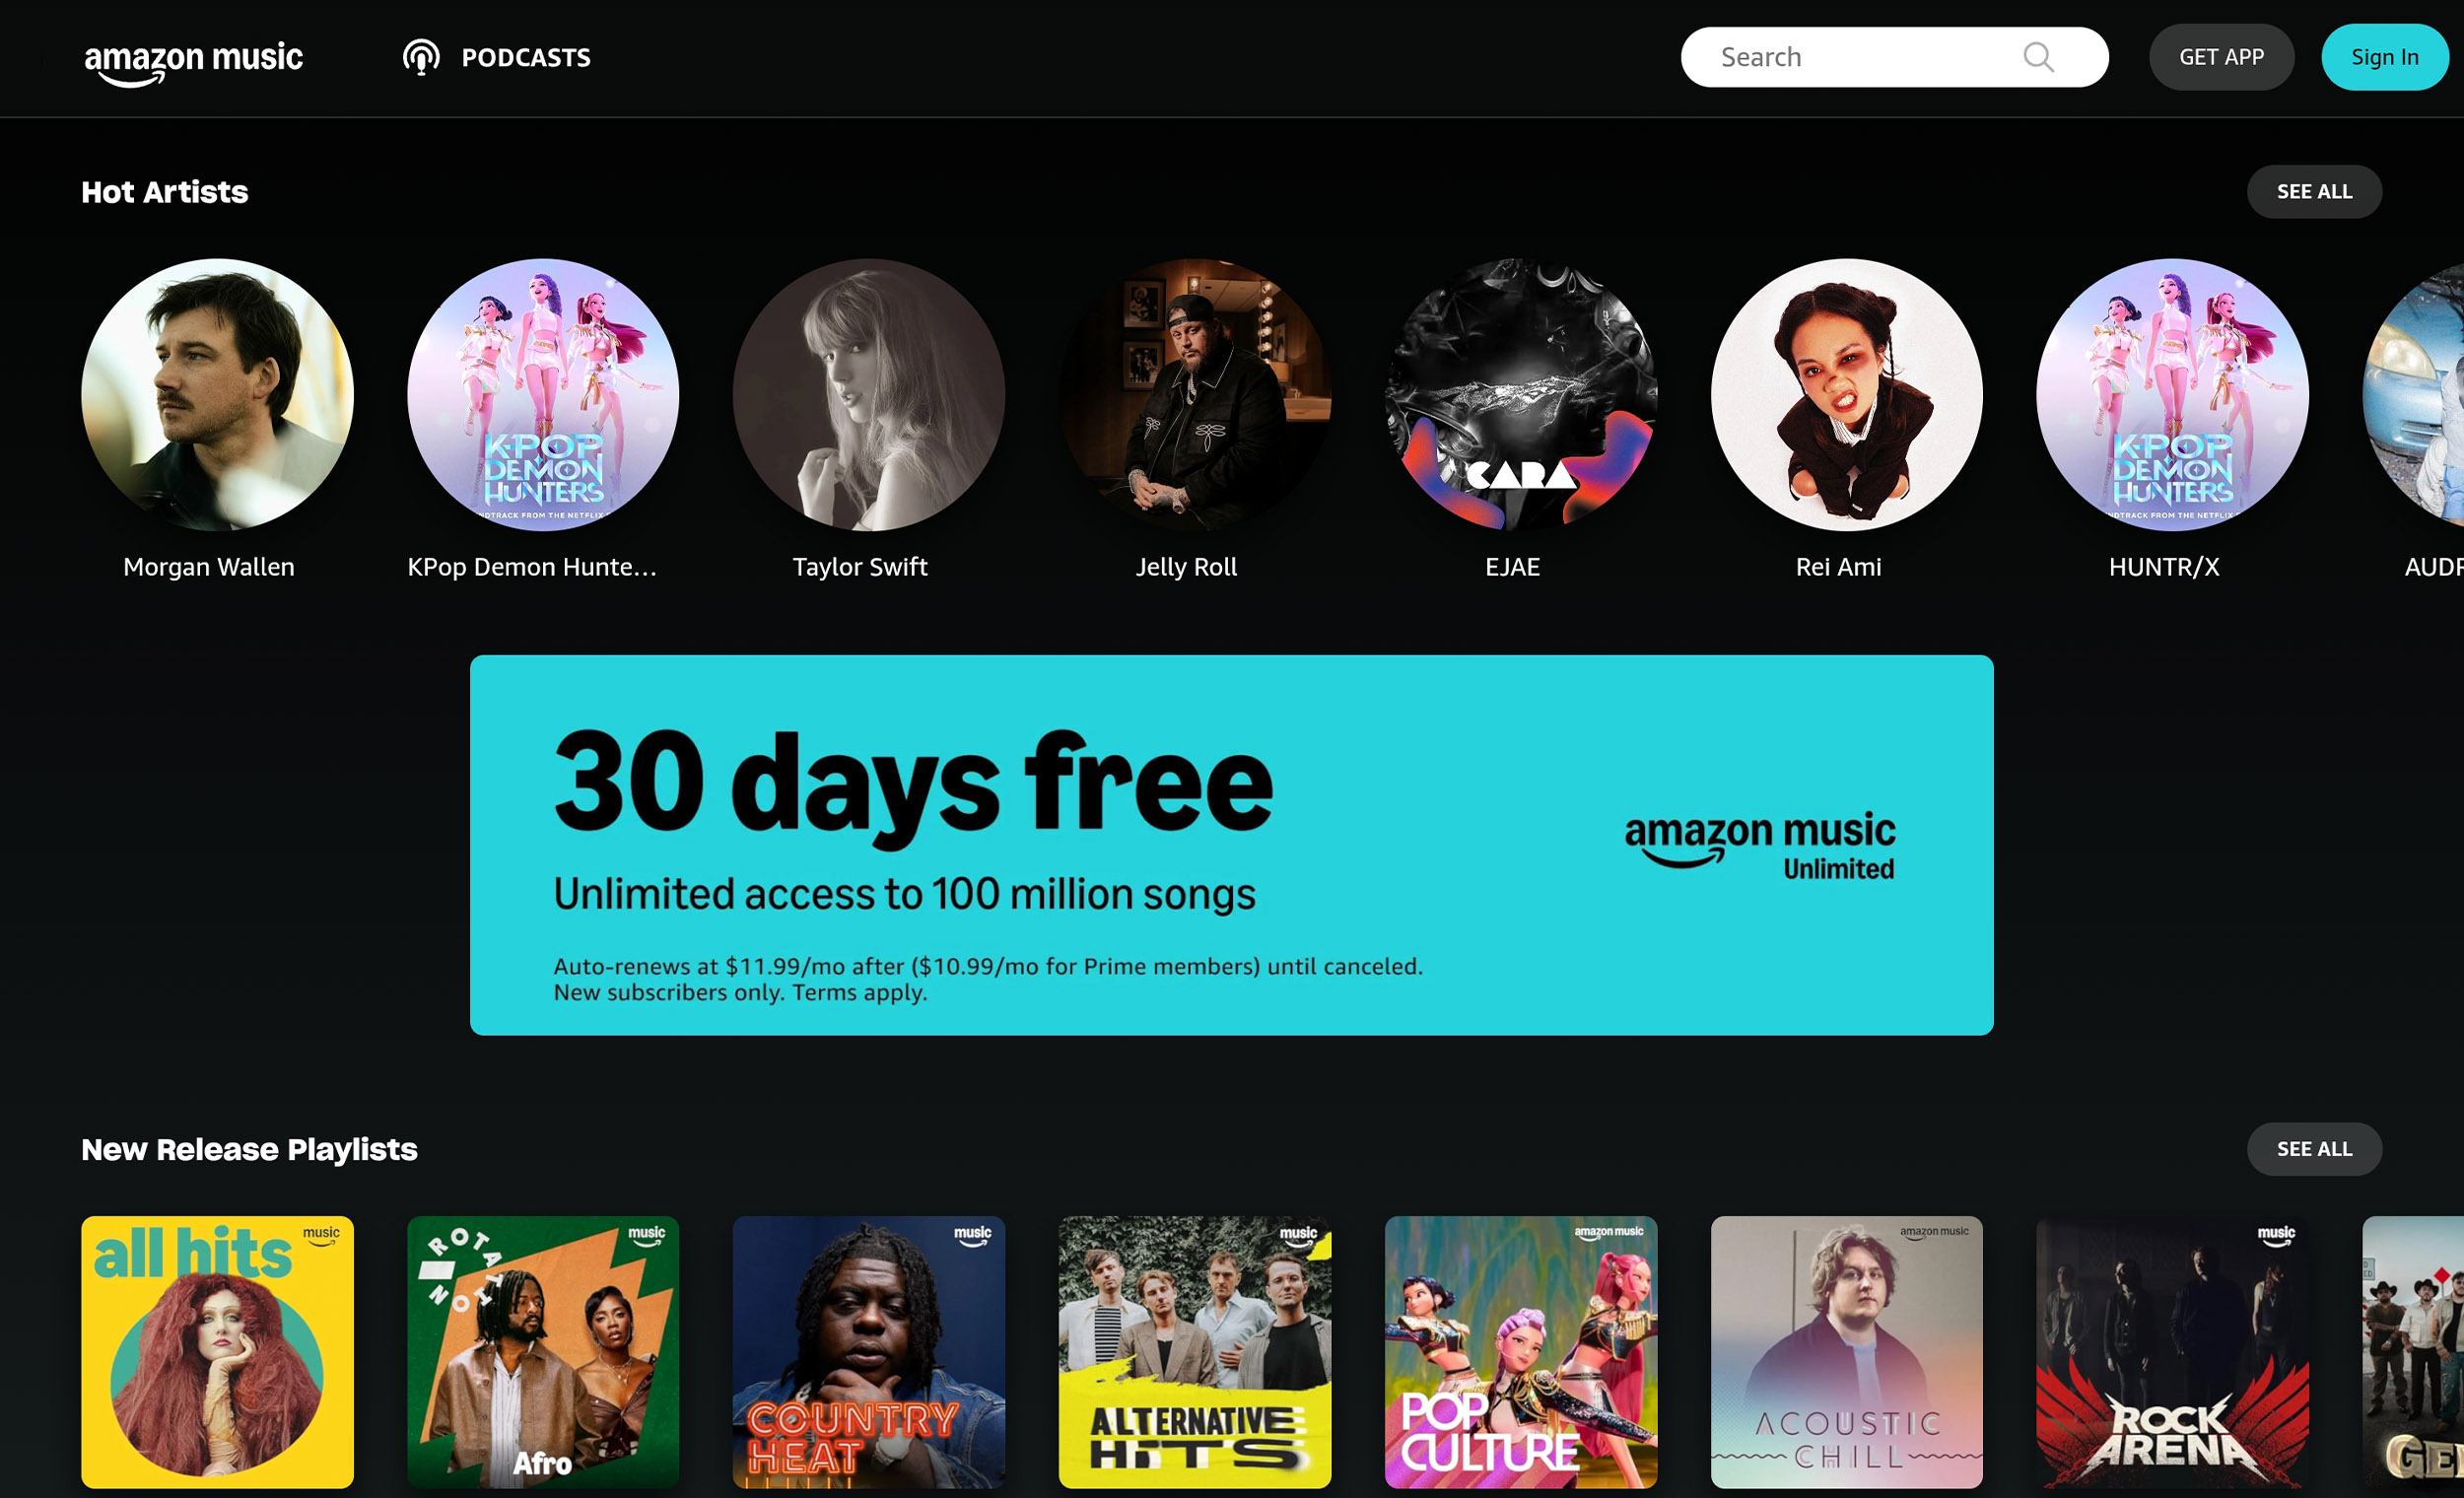Click the HUNTR/X name link

pos(2163,567)
